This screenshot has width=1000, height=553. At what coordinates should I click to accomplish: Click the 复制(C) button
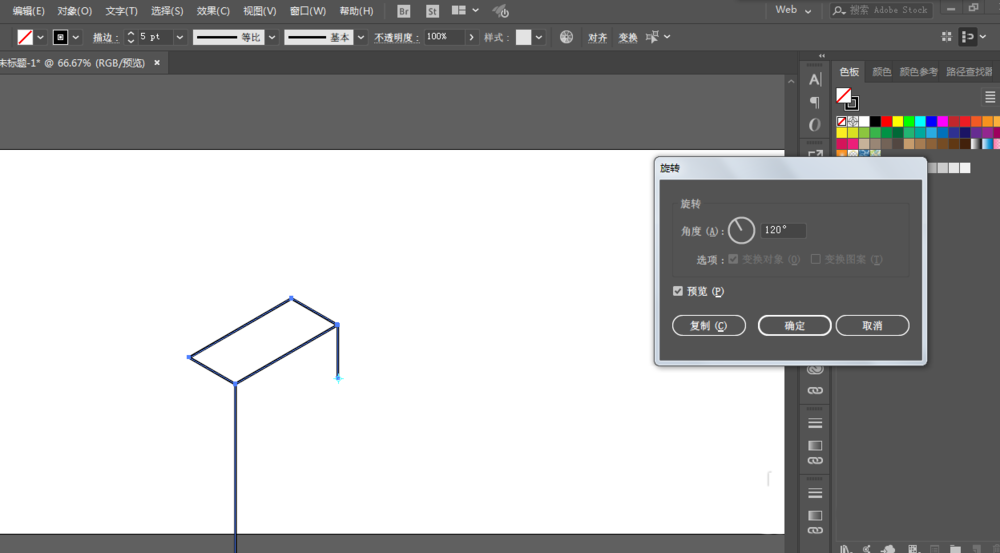pos(709,325)
